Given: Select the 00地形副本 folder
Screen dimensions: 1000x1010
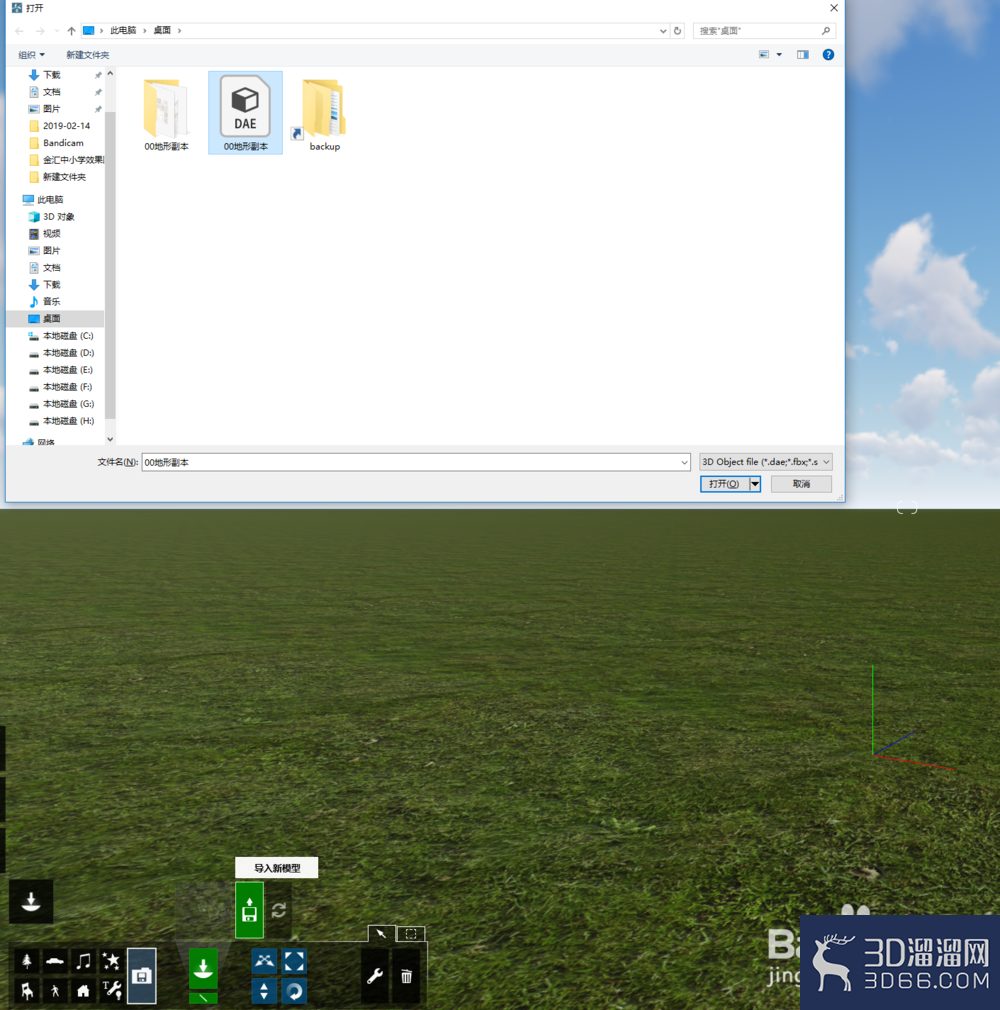Looking at the screenshot, I should tap(166, 115).
